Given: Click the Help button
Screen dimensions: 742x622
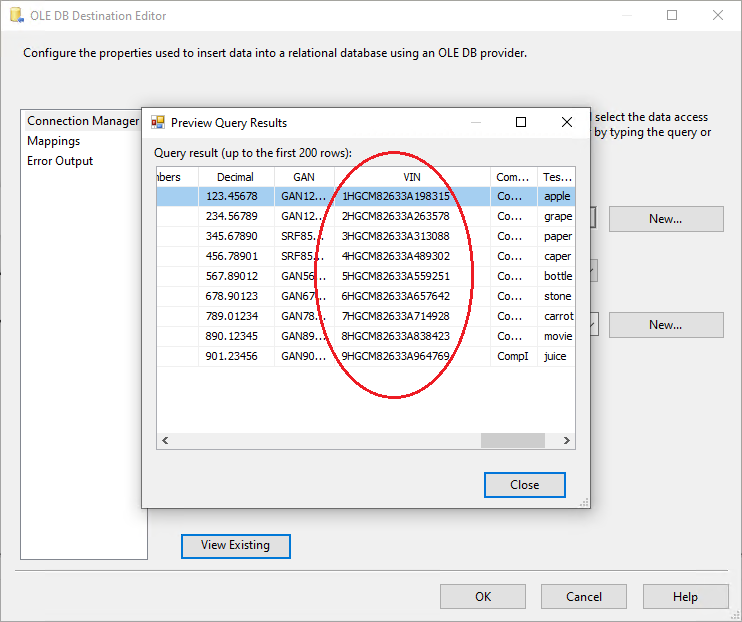Looking at the screenshot, I should click(x=685, y=597).
